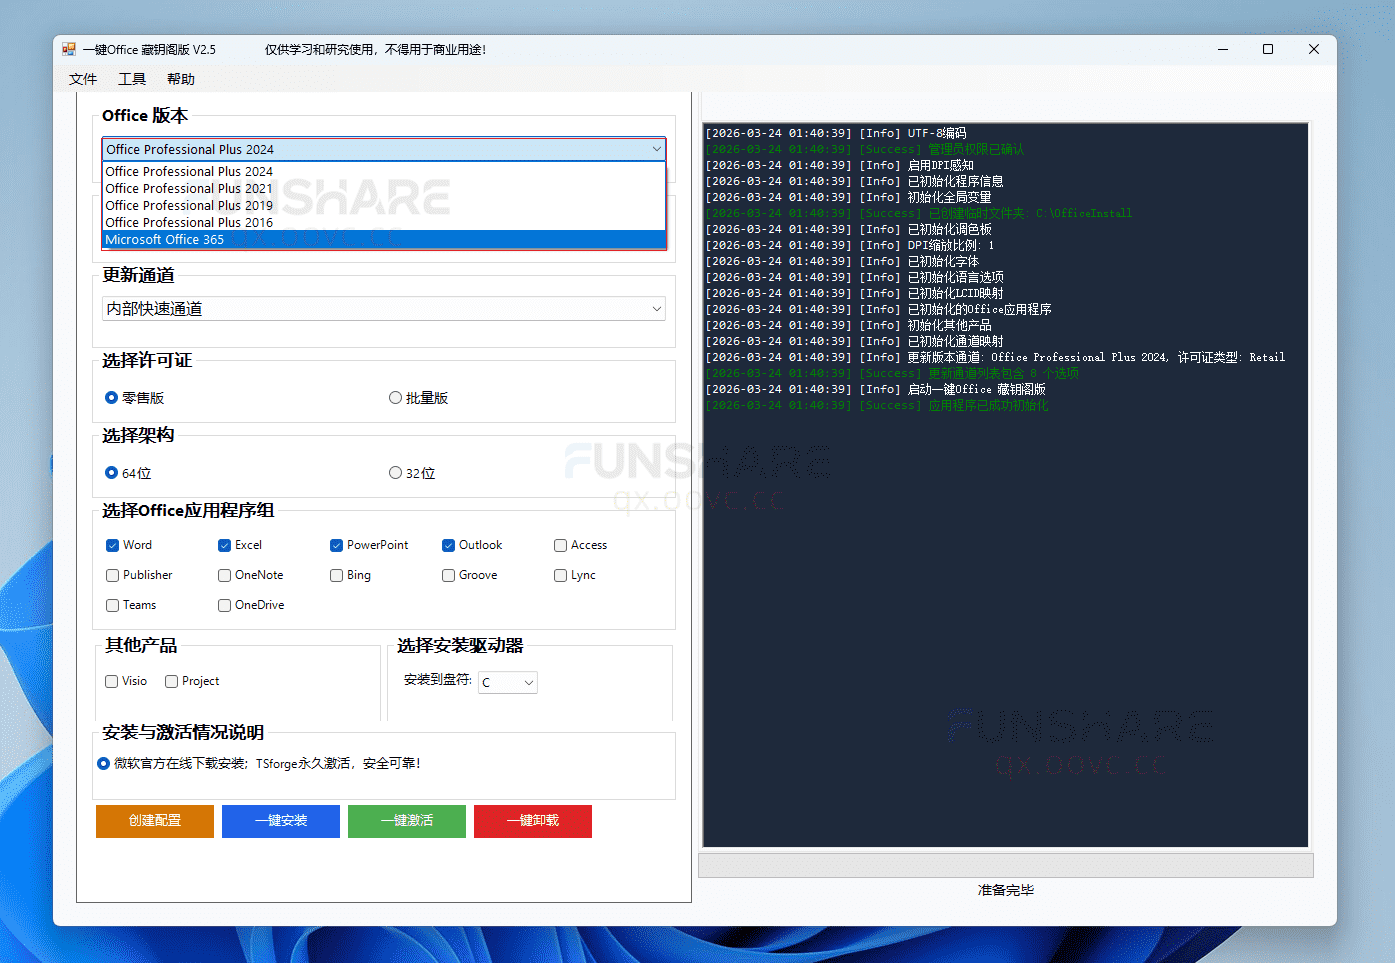Open the 文件 menu

pyautogui.click(x=83, y=79)
